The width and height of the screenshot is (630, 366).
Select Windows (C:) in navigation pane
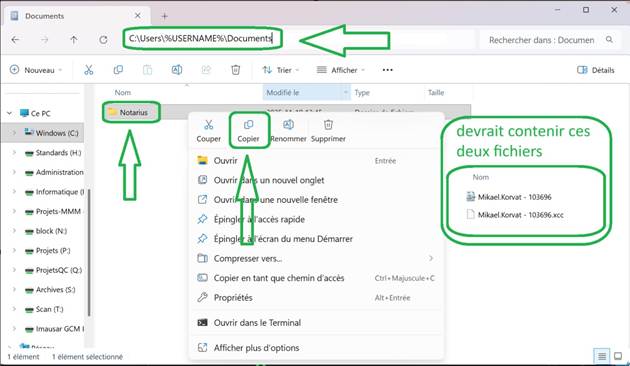(57, 133)
